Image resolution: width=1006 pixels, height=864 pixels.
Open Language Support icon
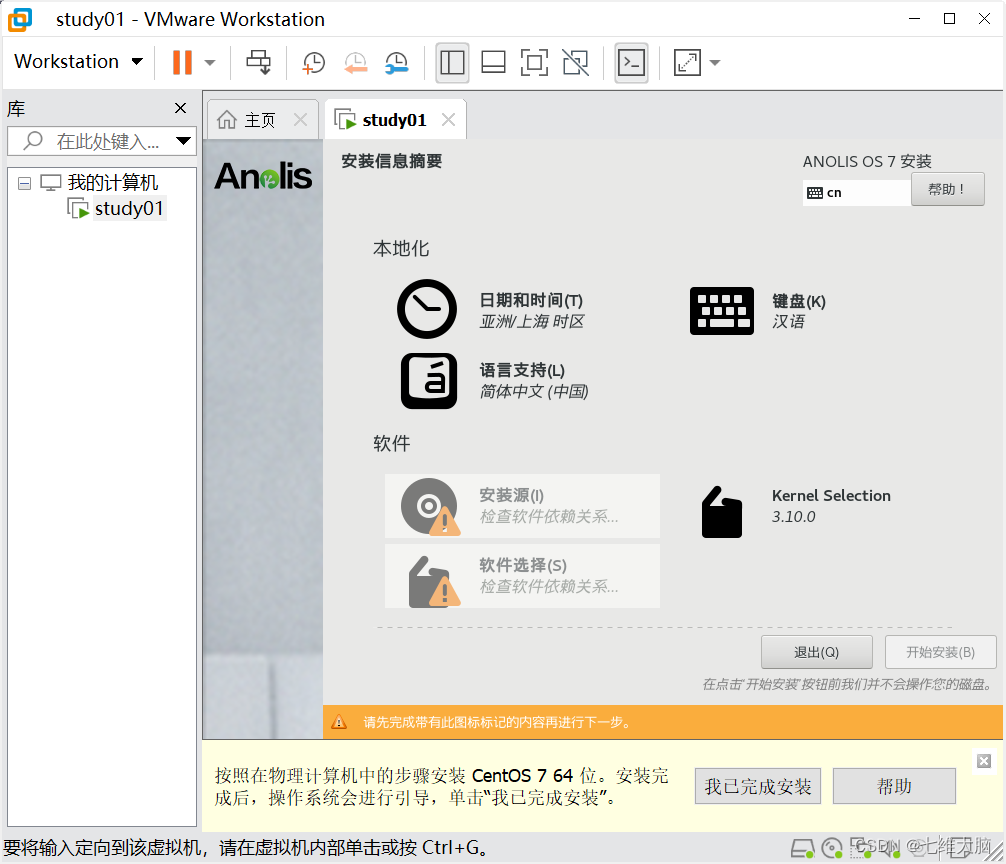tap(429, 381)
